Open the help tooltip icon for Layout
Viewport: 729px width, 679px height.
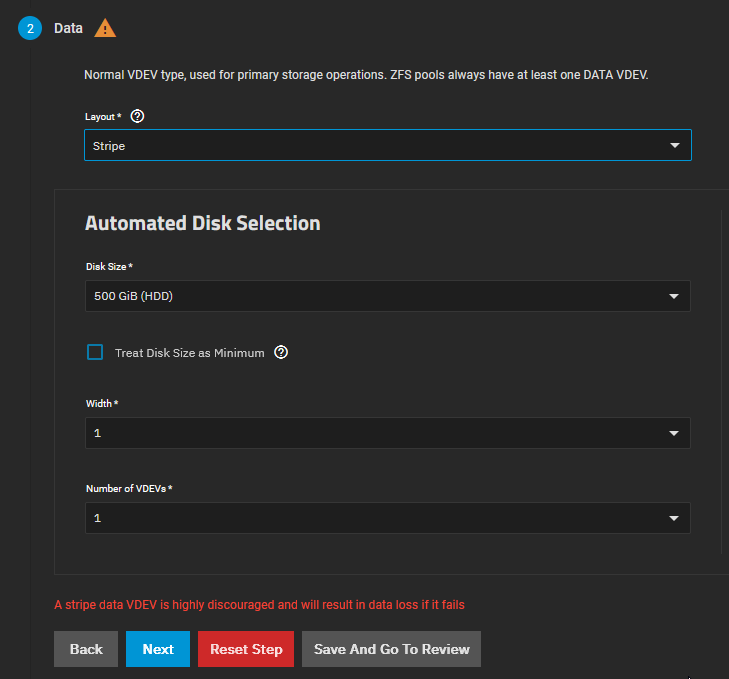pyautogui.click(x=138, y=116)
